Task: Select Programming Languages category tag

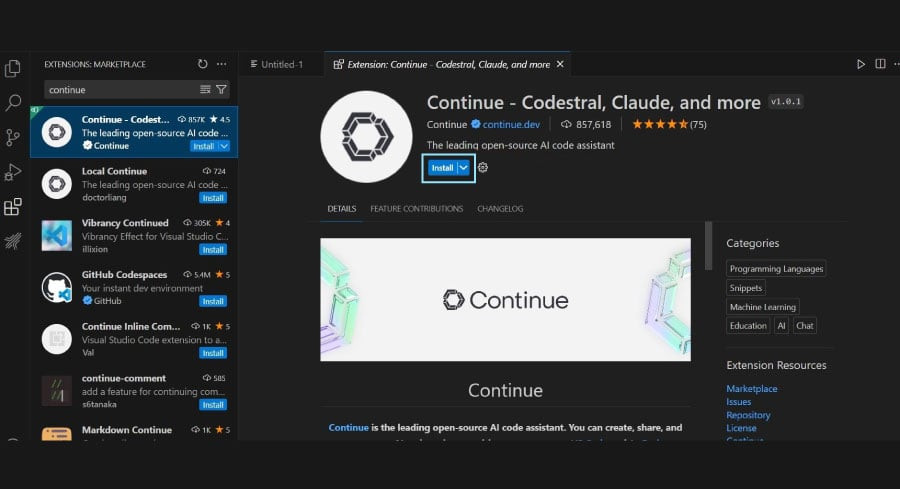Action: (776, 269)
